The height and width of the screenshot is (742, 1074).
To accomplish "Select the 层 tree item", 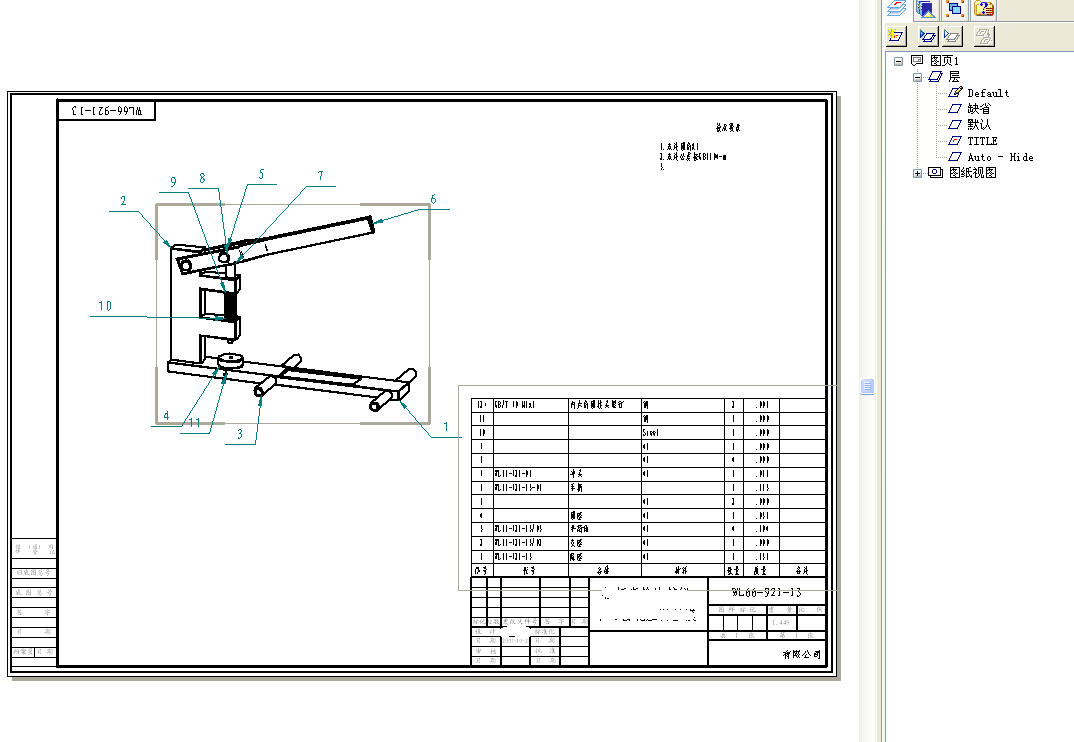I will click(x=954, y=77).
